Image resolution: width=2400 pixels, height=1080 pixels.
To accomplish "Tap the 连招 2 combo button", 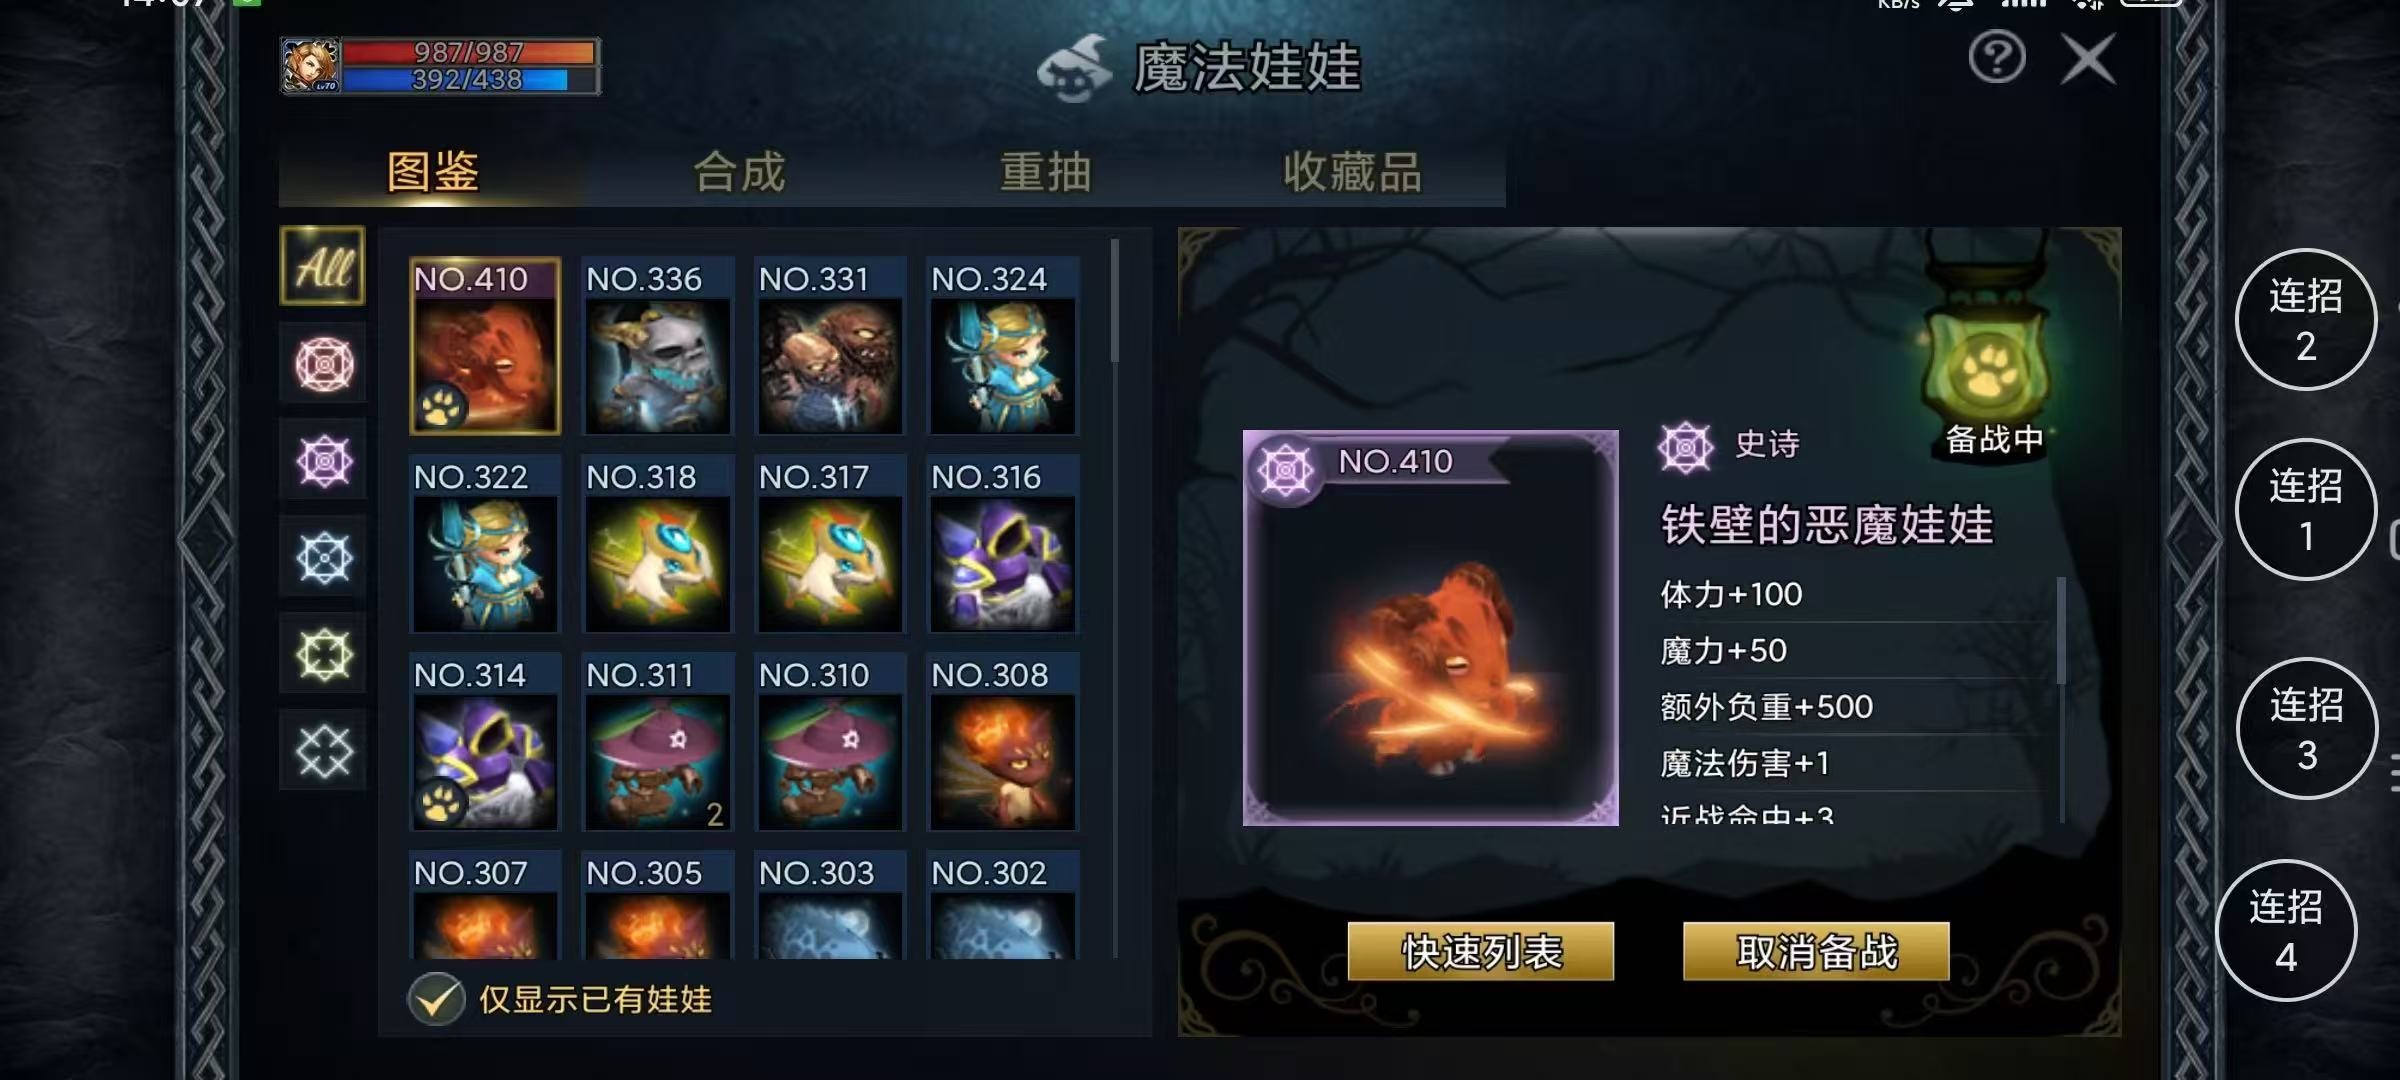I will (2305, 319).
